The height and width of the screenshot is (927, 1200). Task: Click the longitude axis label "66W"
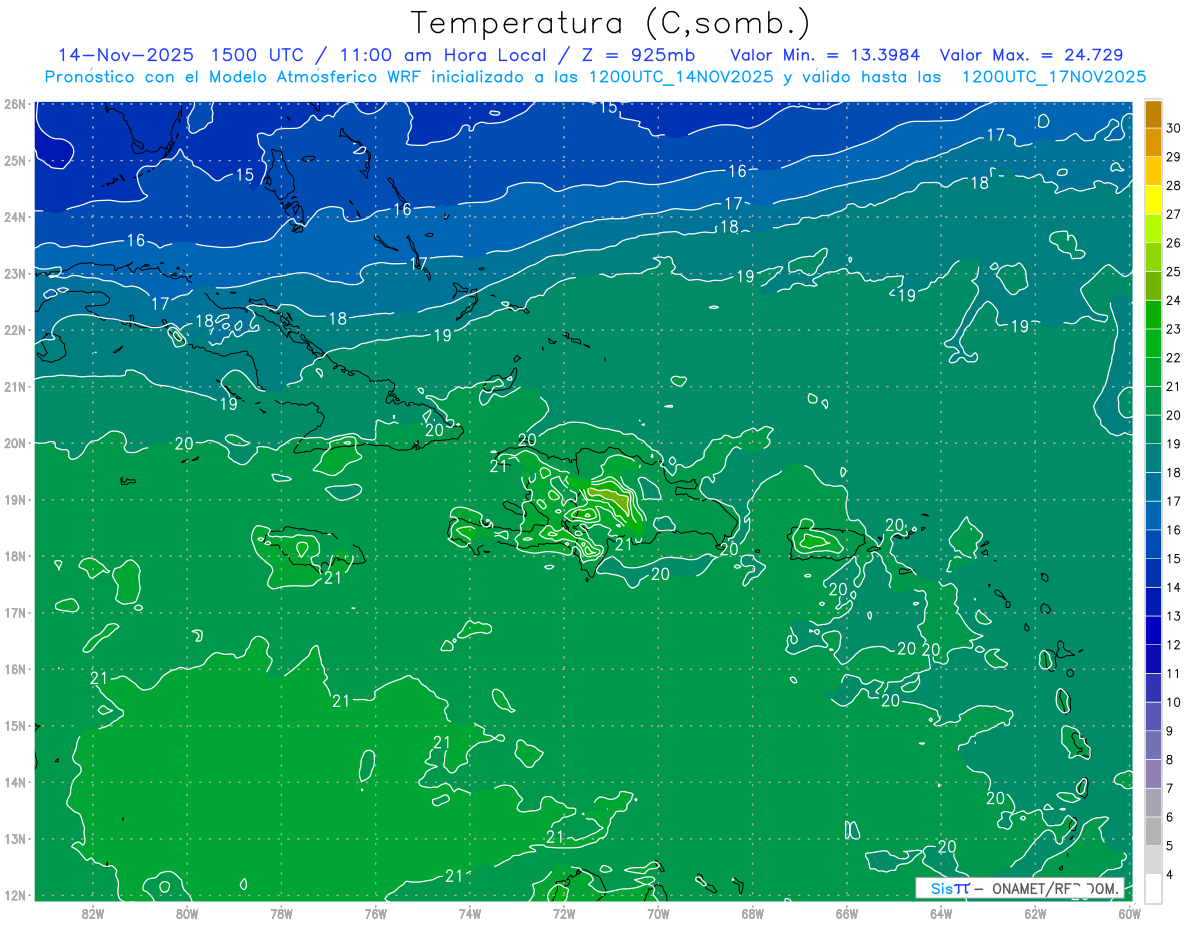(846, 913)
